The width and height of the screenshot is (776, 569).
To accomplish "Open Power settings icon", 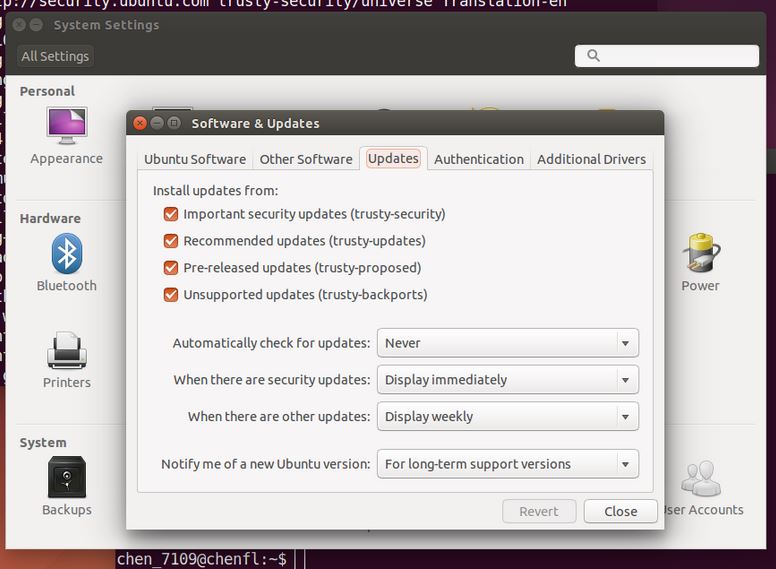I will tap(700, 253).
